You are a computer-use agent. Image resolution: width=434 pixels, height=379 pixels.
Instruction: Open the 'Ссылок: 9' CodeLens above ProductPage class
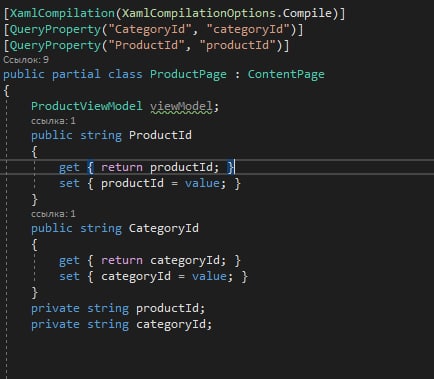coord(26,60)
